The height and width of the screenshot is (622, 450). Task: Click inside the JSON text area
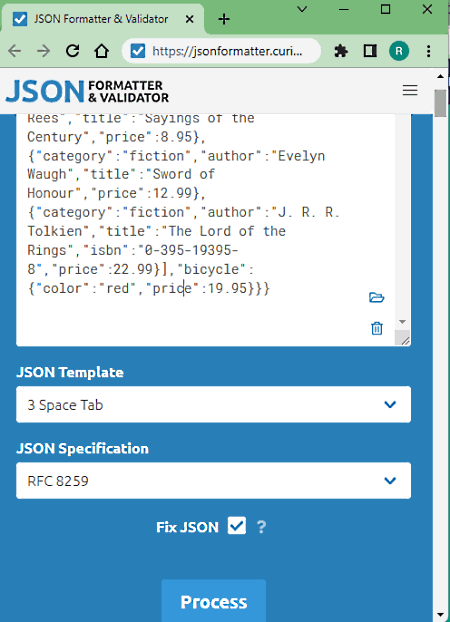pos(206,229)
